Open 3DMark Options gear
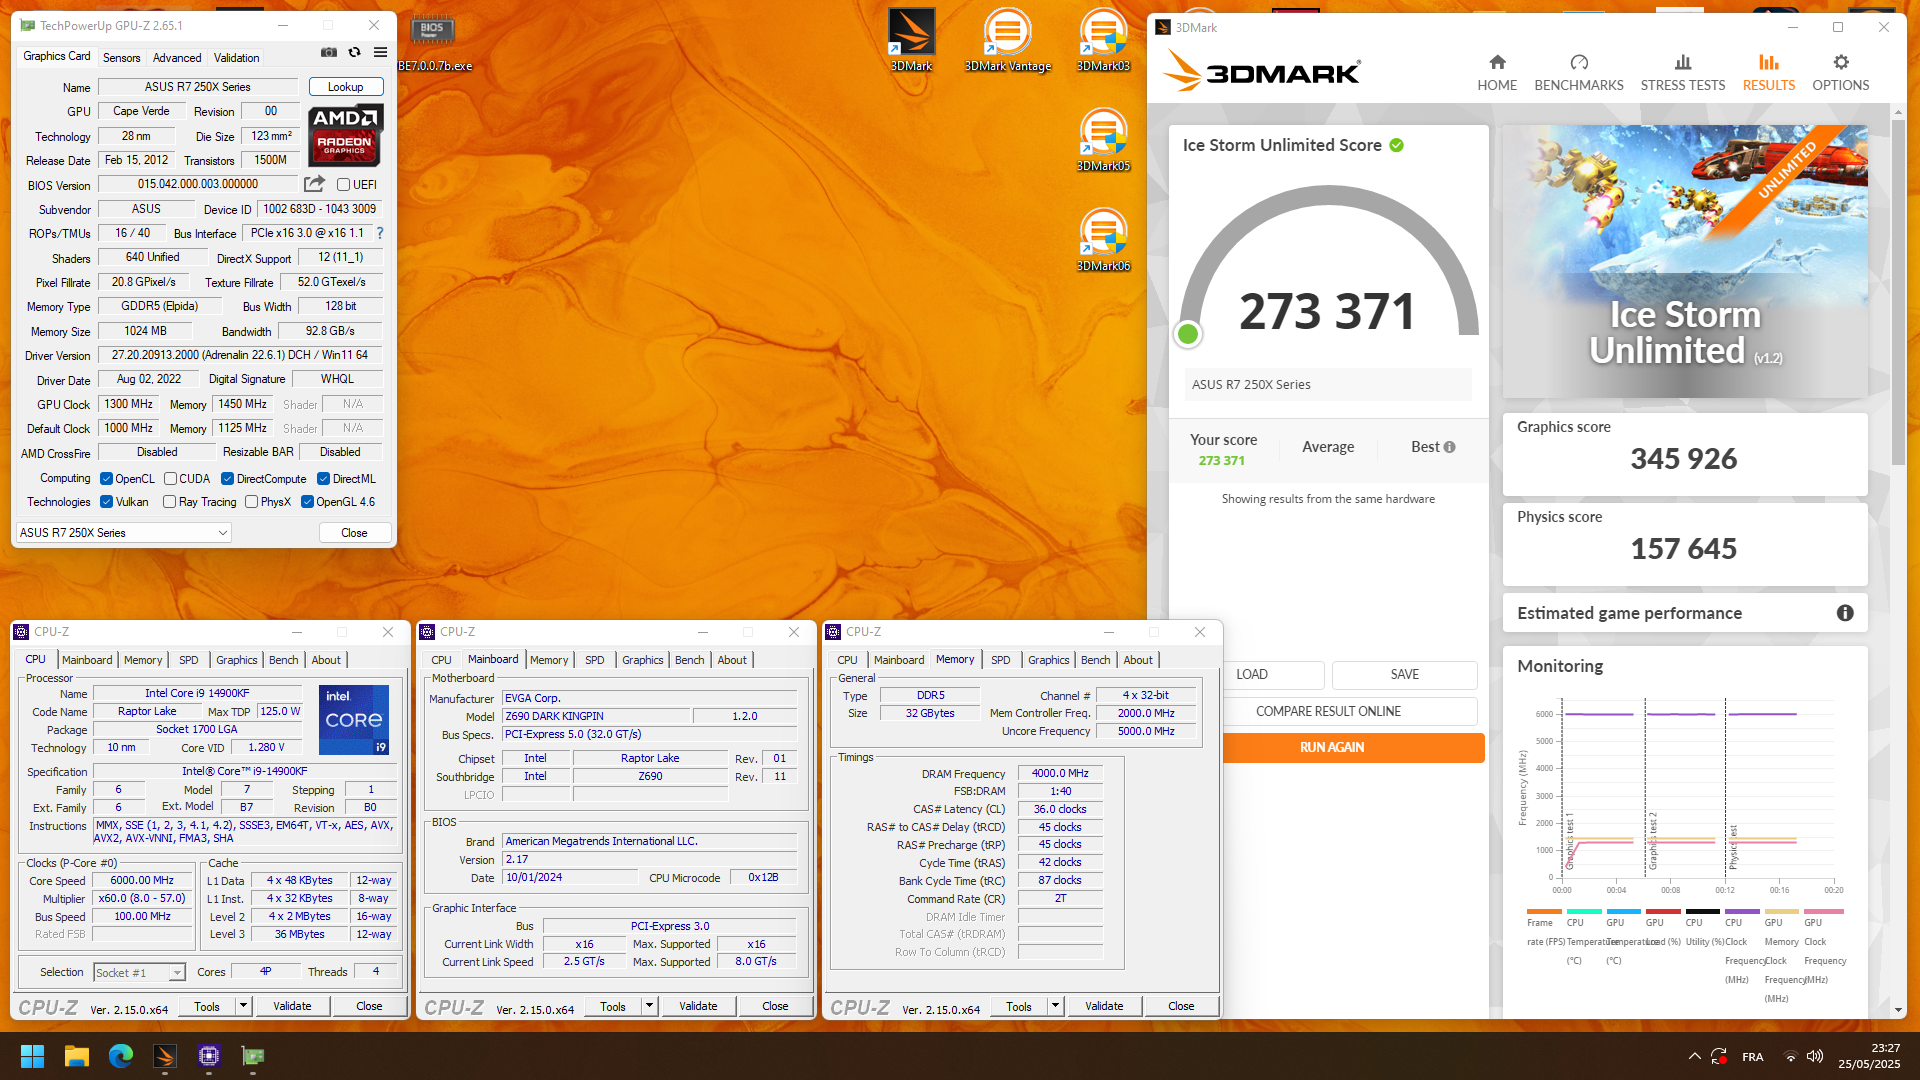 [1840, 73]
